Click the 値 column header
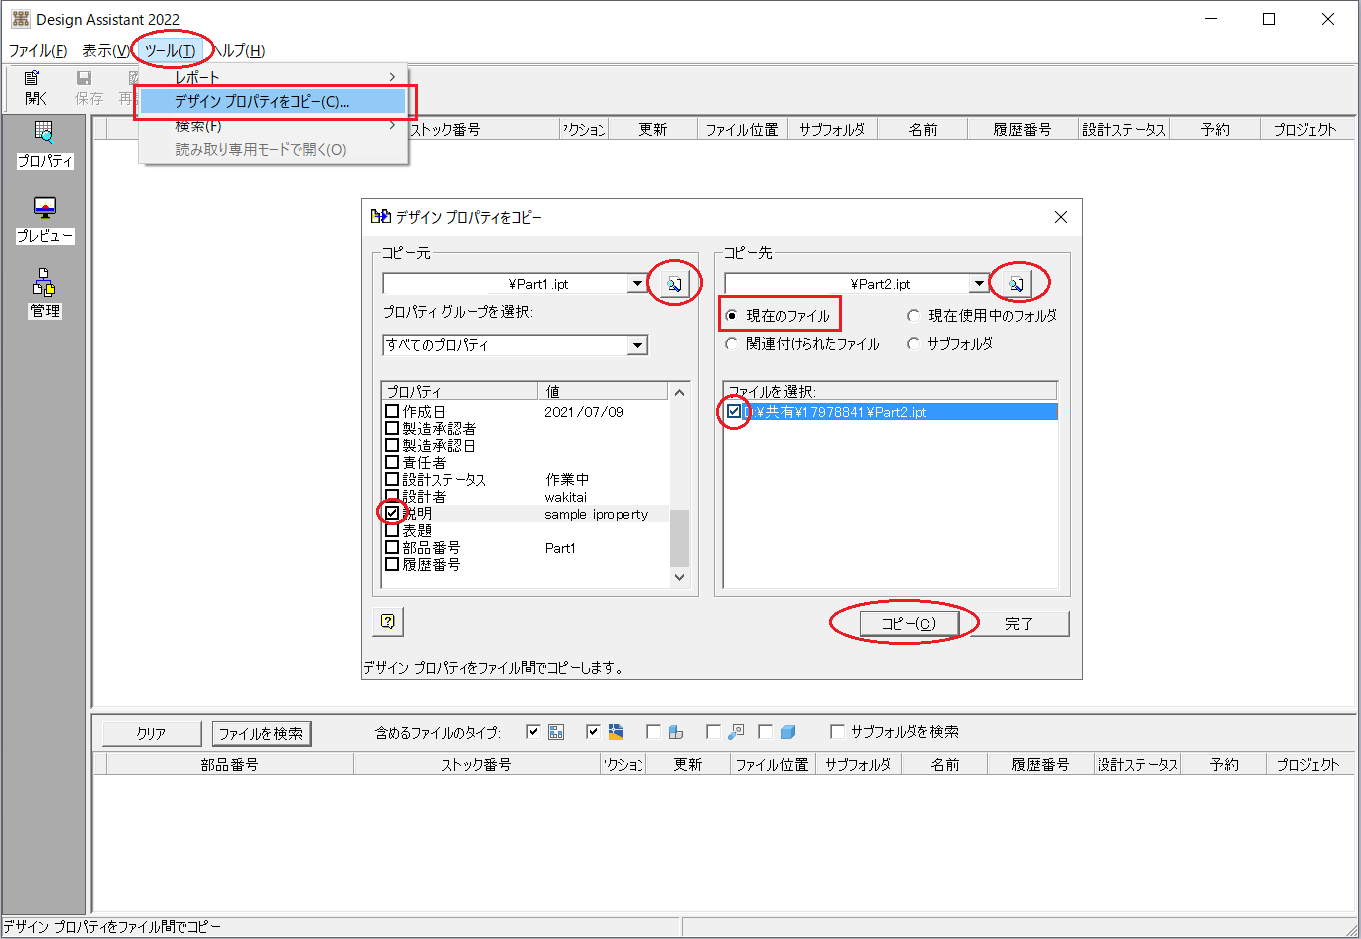The height and width of the screenshot is (939, 1361). point(604,391)
